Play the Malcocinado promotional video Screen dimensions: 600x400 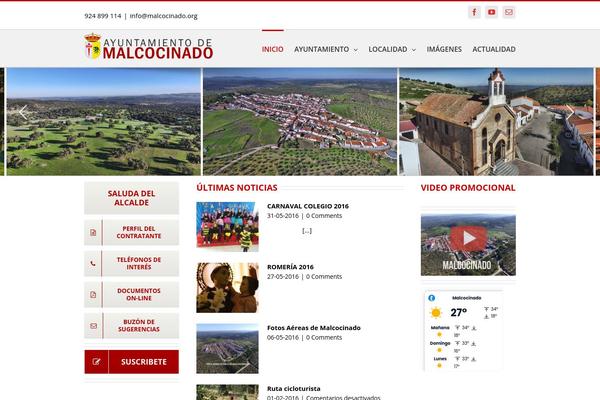coord(468,238)
